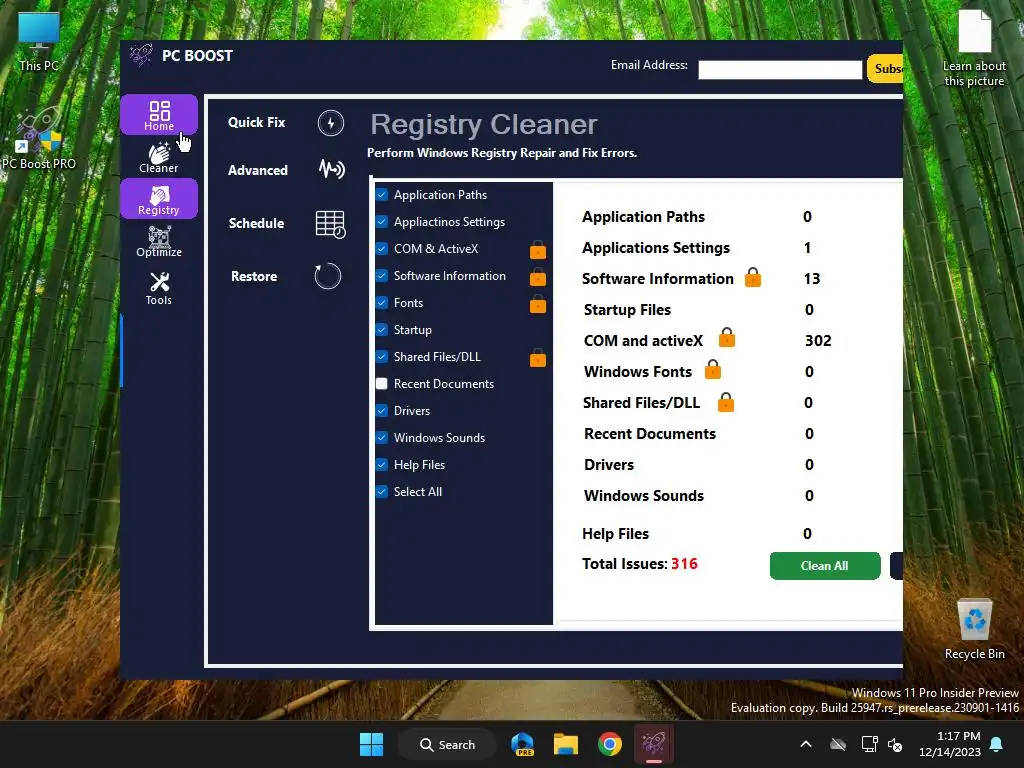
Task: Click the network icon in system tray
Action: click(869, 744)
